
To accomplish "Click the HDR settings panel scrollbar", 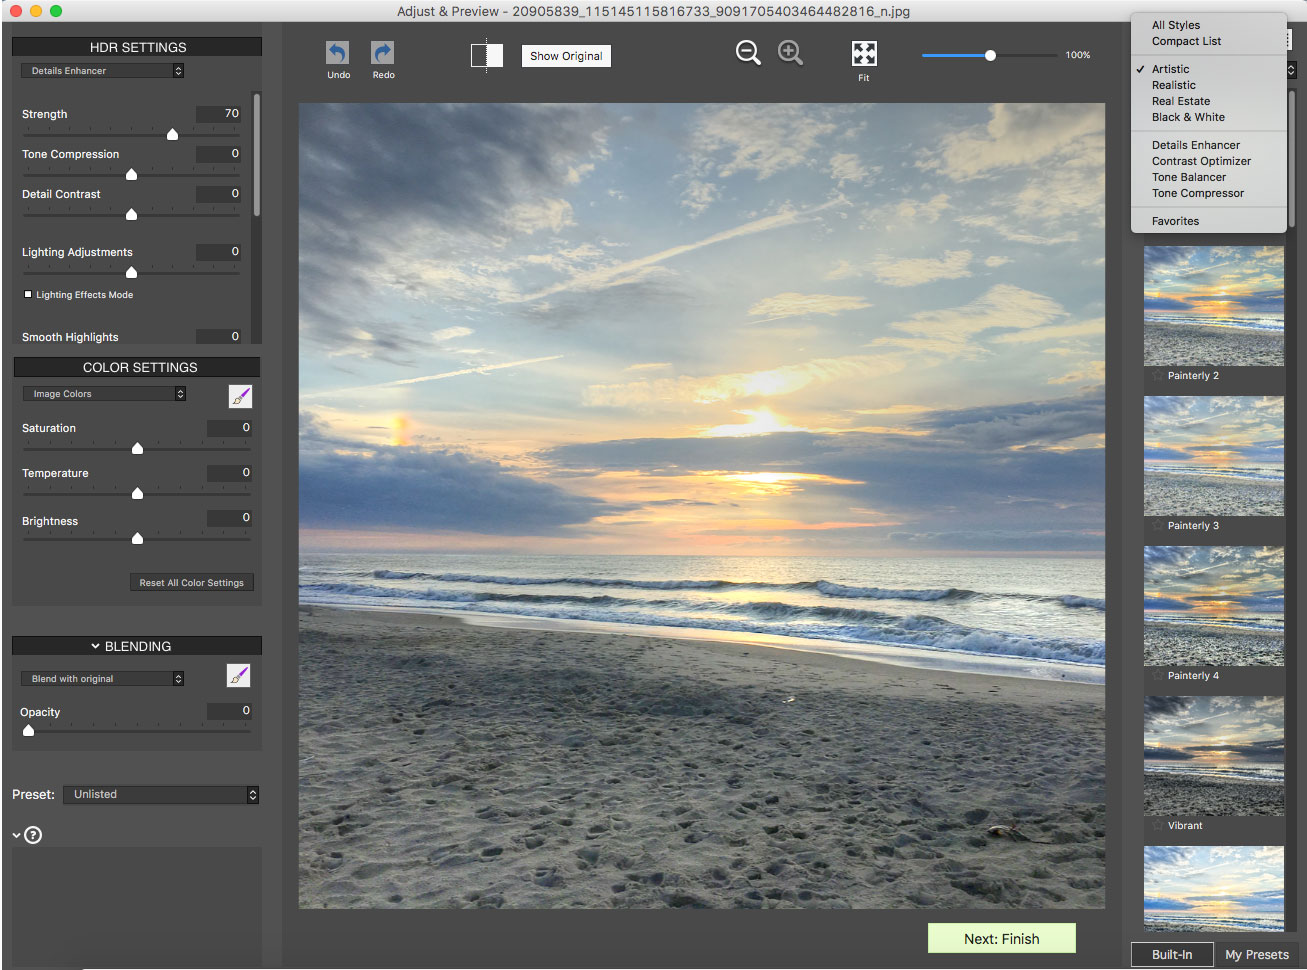I will pyautogui.click(x=257, y=155).
